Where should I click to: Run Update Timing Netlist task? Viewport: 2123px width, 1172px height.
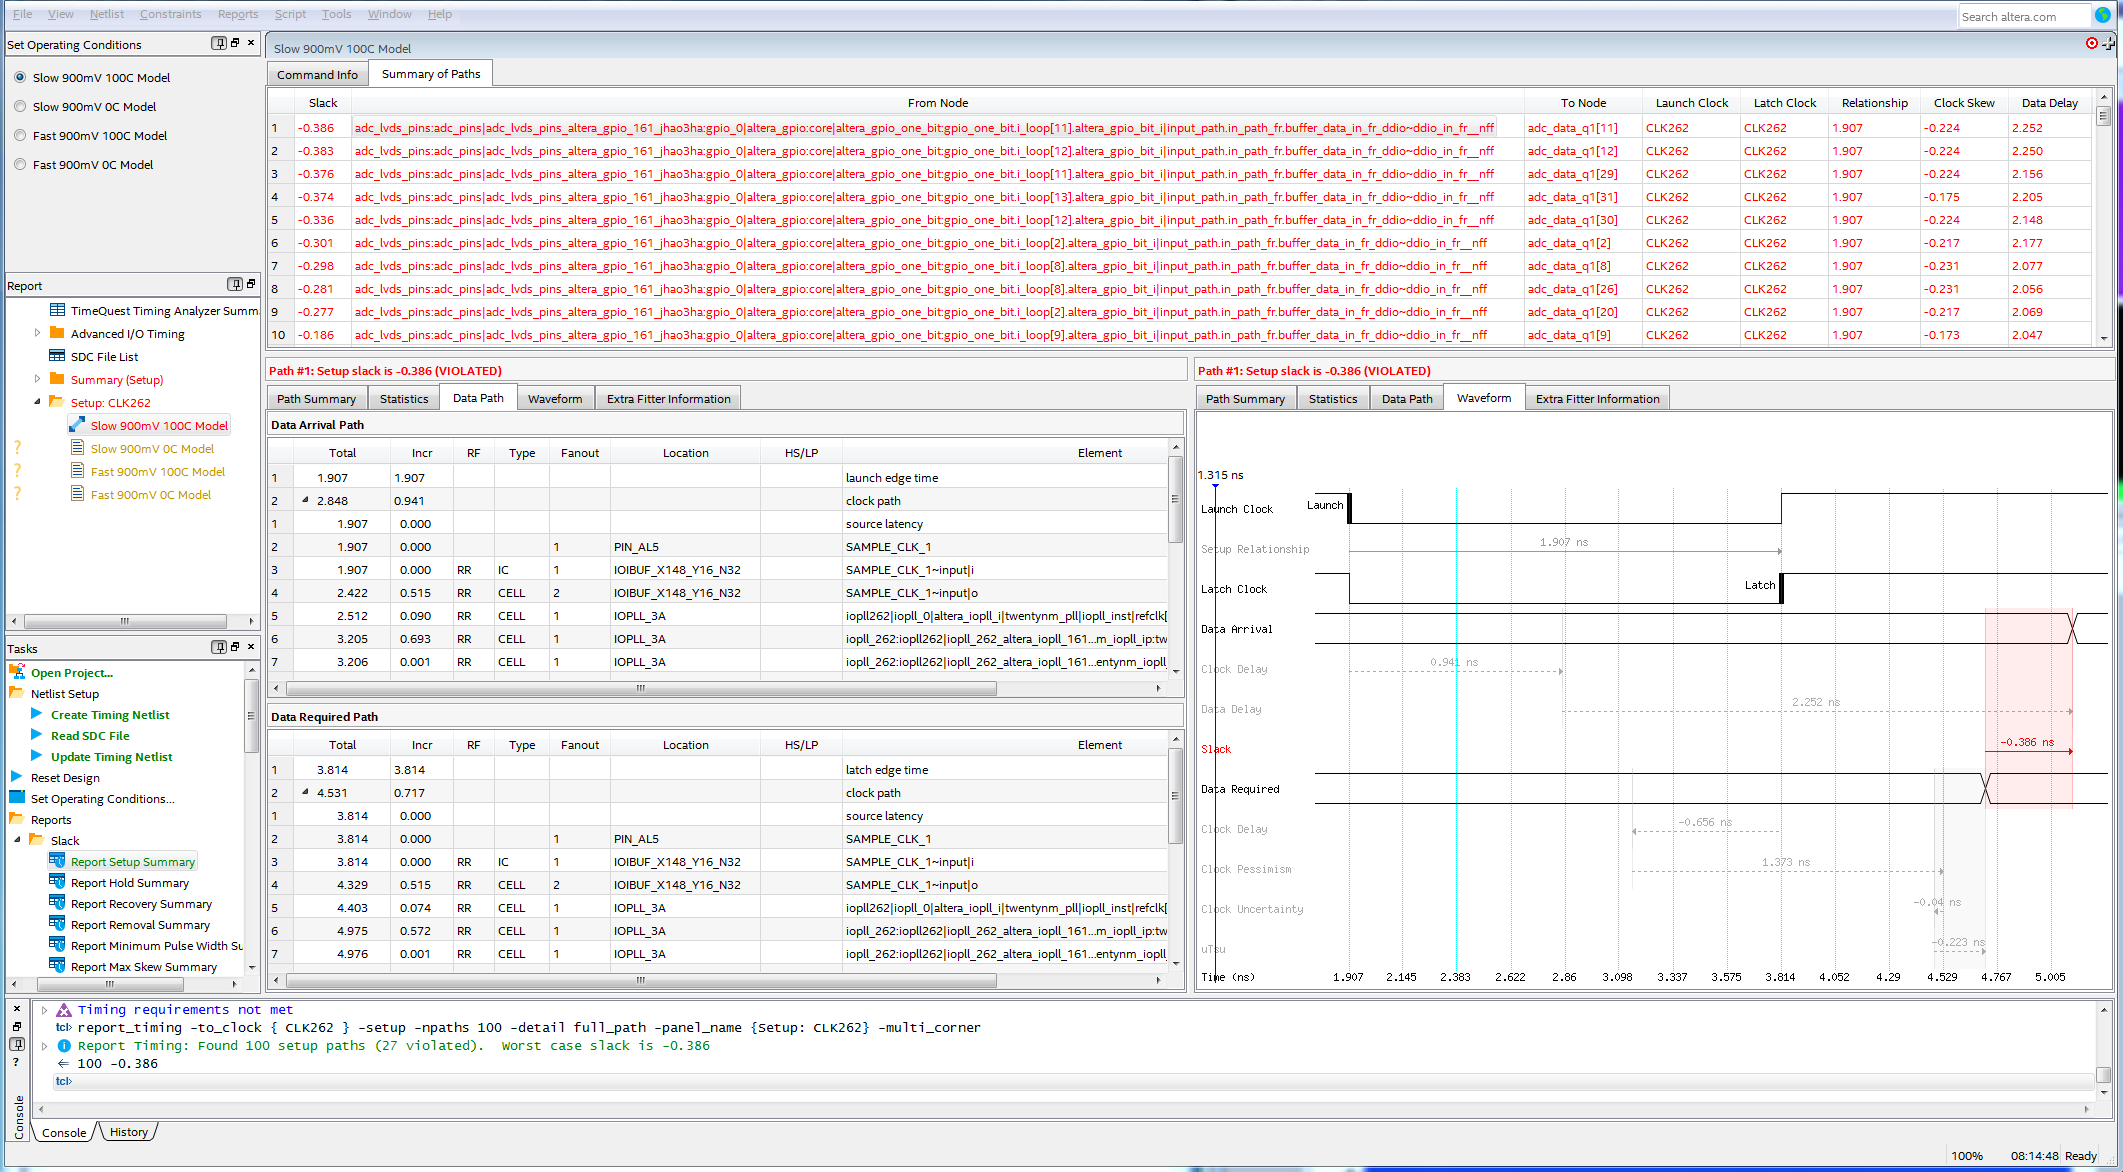tap(111, 756)
